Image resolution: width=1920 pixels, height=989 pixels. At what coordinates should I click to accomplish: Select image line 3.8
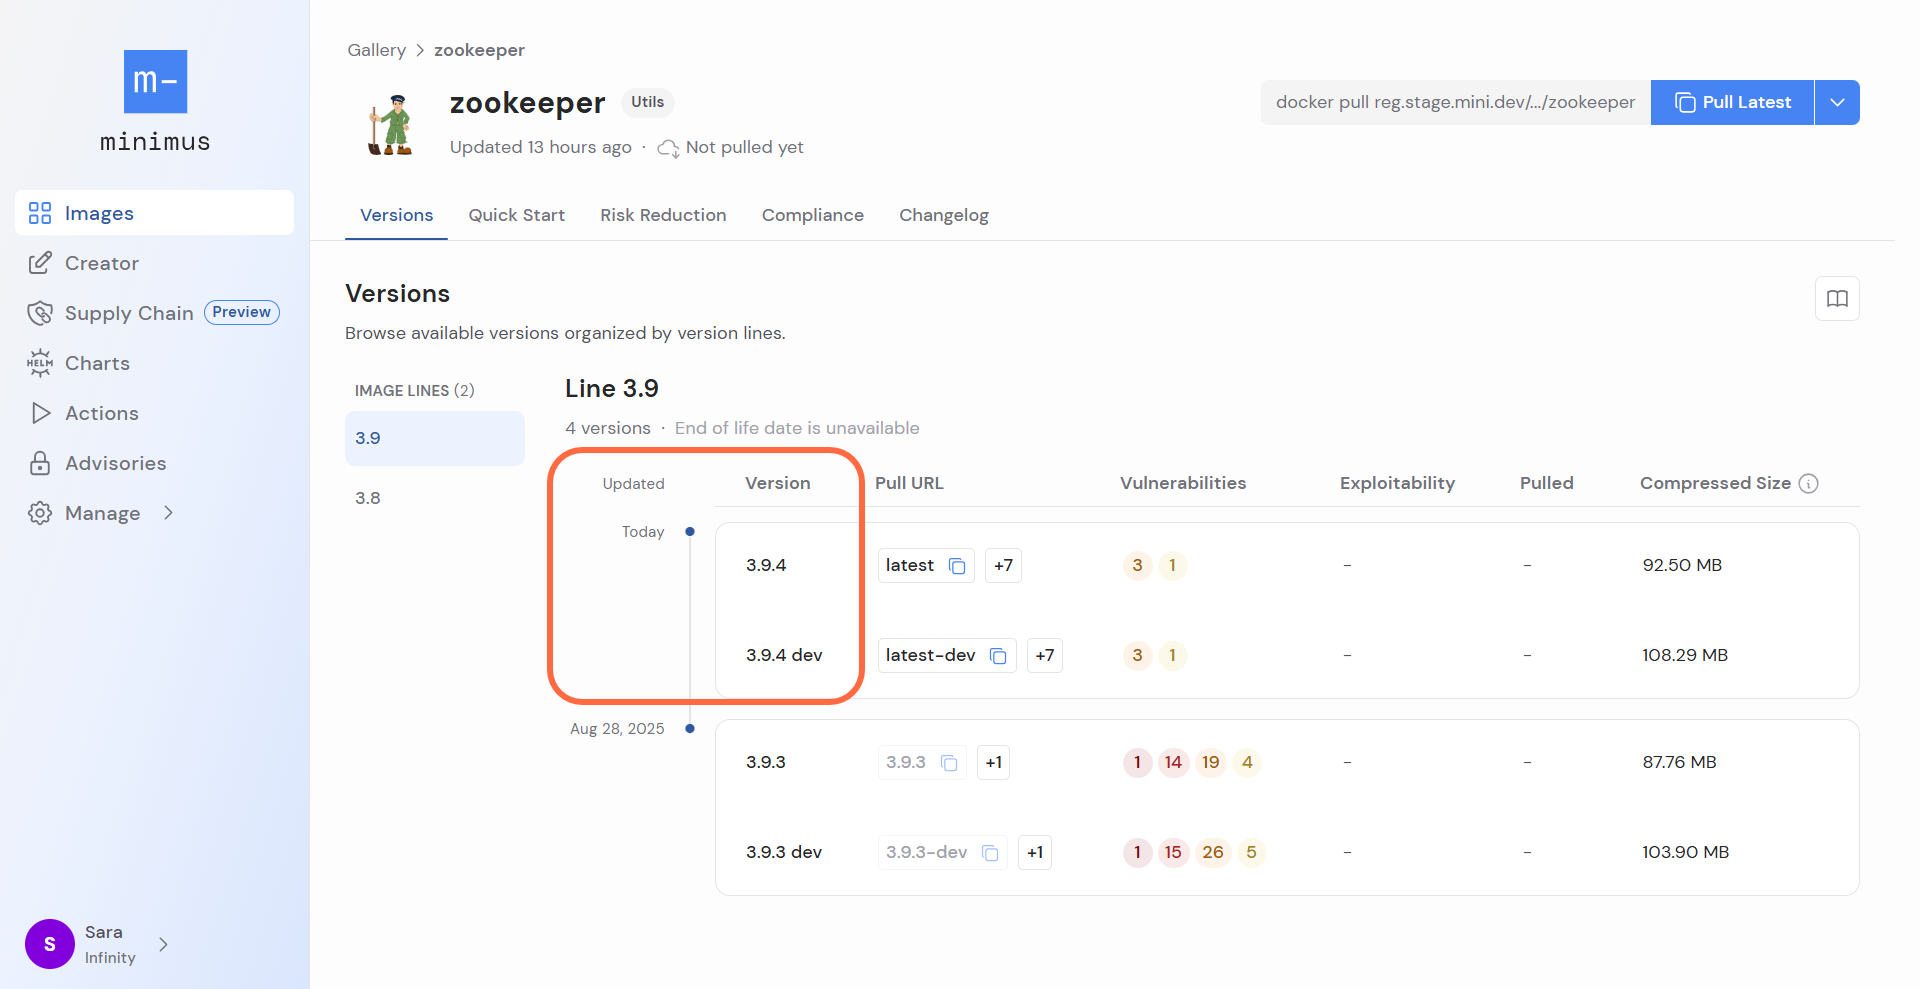[435, 498]
